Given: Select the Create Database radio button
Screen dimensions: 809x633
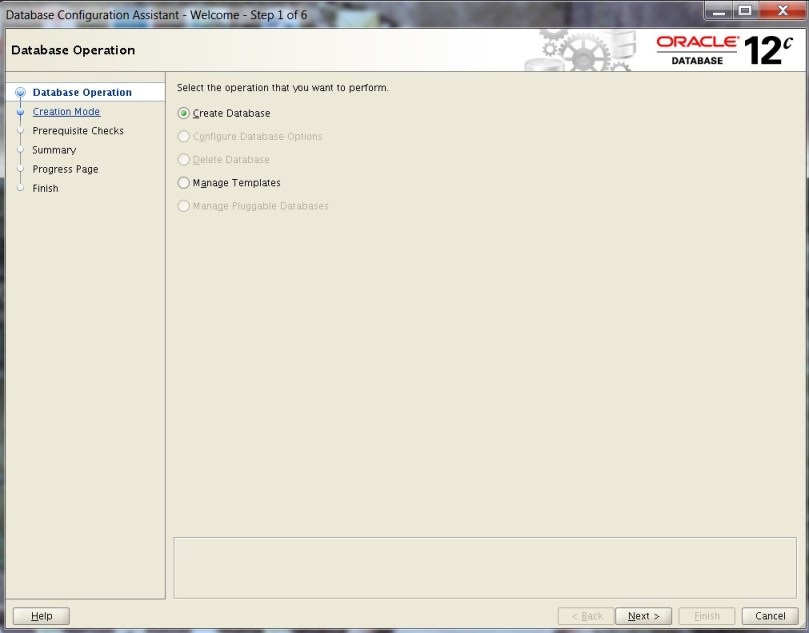Looking at the screenshot, I should (x=183, y=113).
